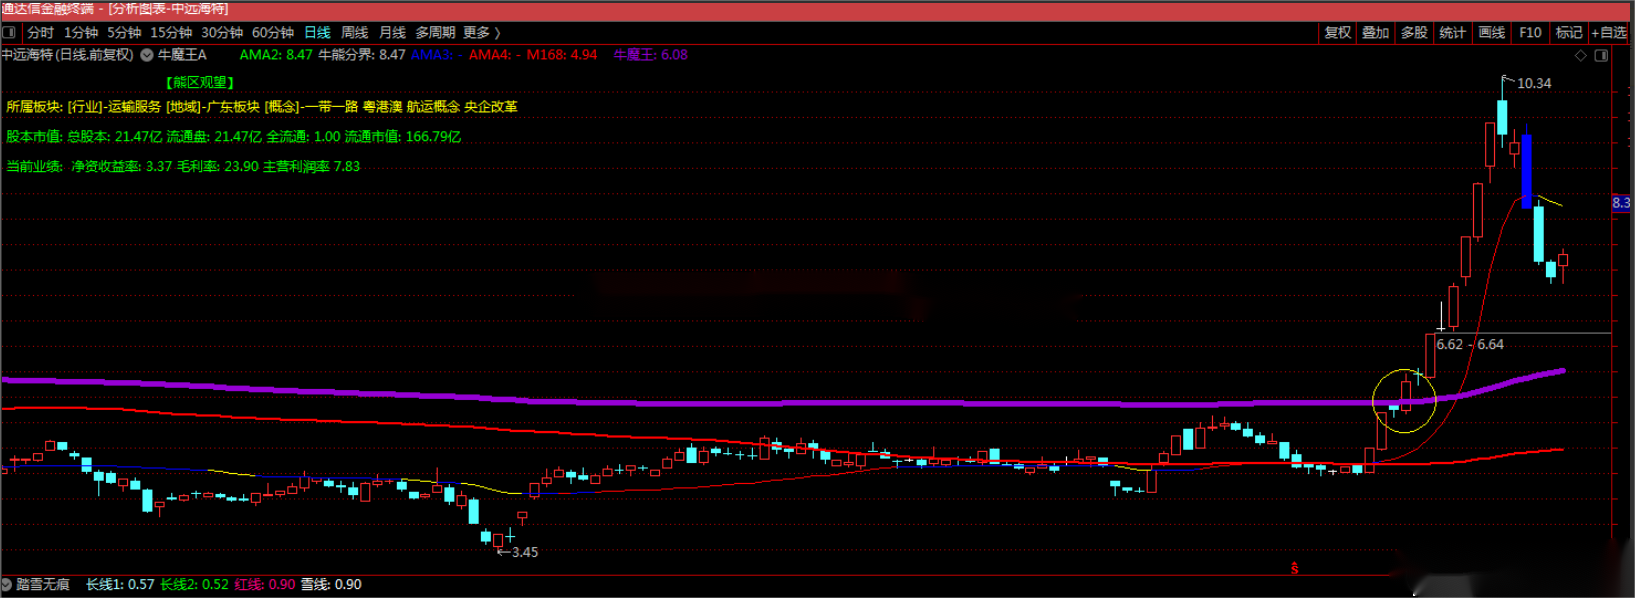
Task: Switch to the 5分钟 period tab
Action: 124,32
